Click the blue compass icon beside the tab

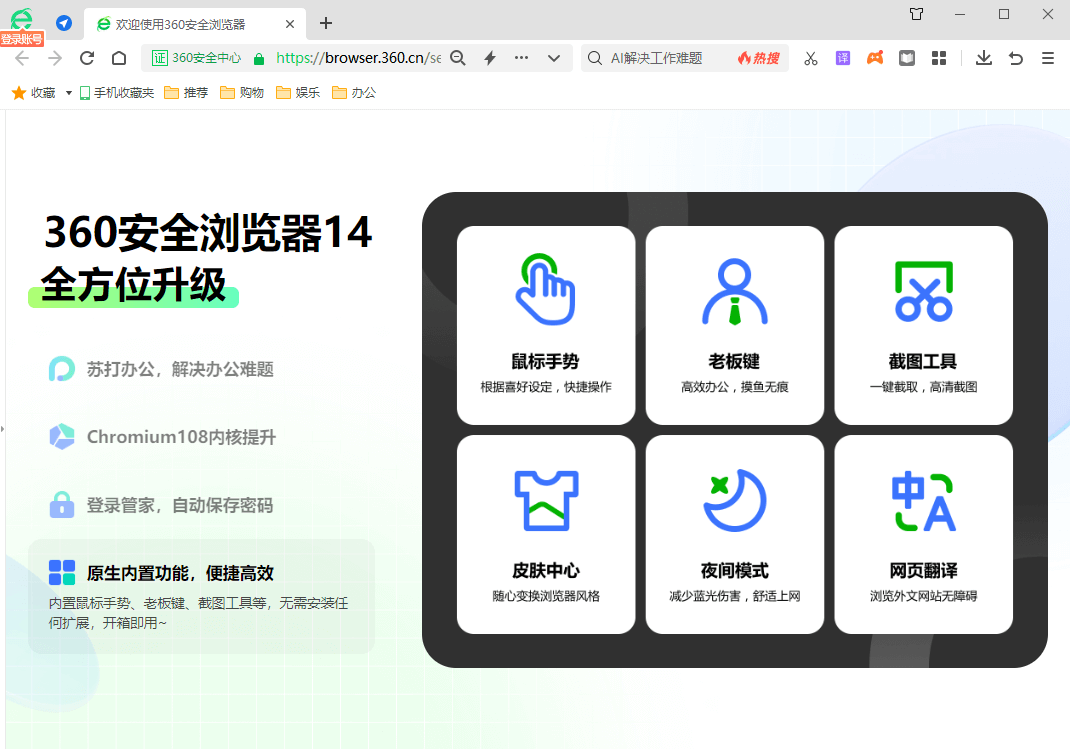pos(64,23)
